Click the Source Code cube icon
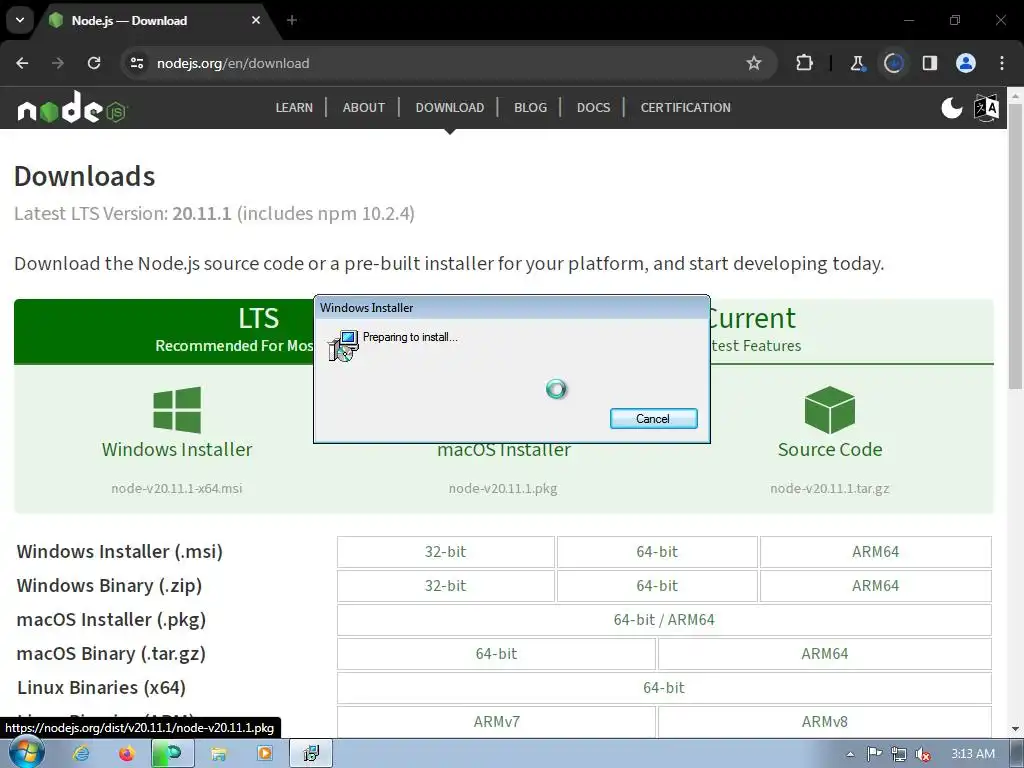Screen dimensions: 1024x768 coord(830,410)
